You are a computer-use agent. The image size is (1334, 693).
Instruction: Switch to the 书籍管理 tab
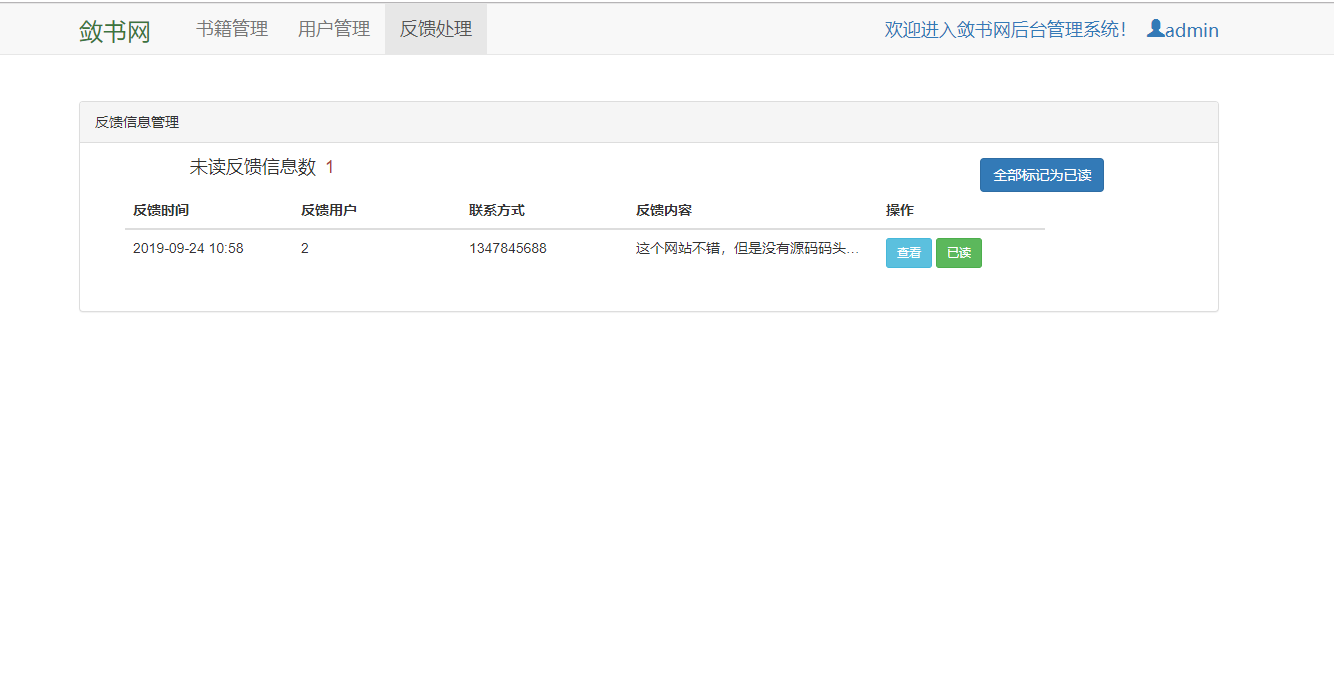click(232, 28)
